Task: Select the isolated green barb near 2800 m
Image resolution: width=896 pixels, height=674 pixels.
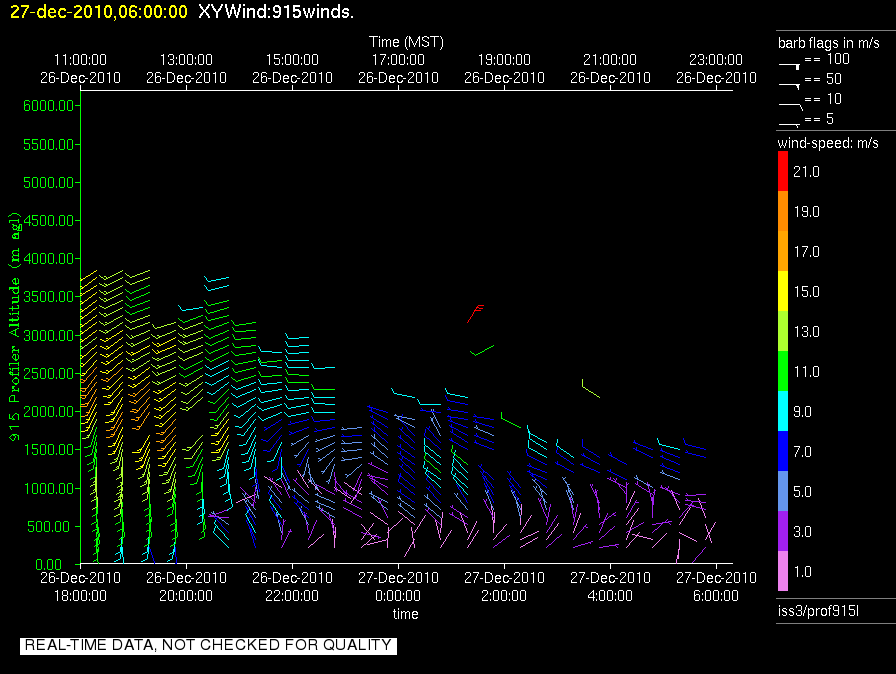Action: [x=481, y=350]
